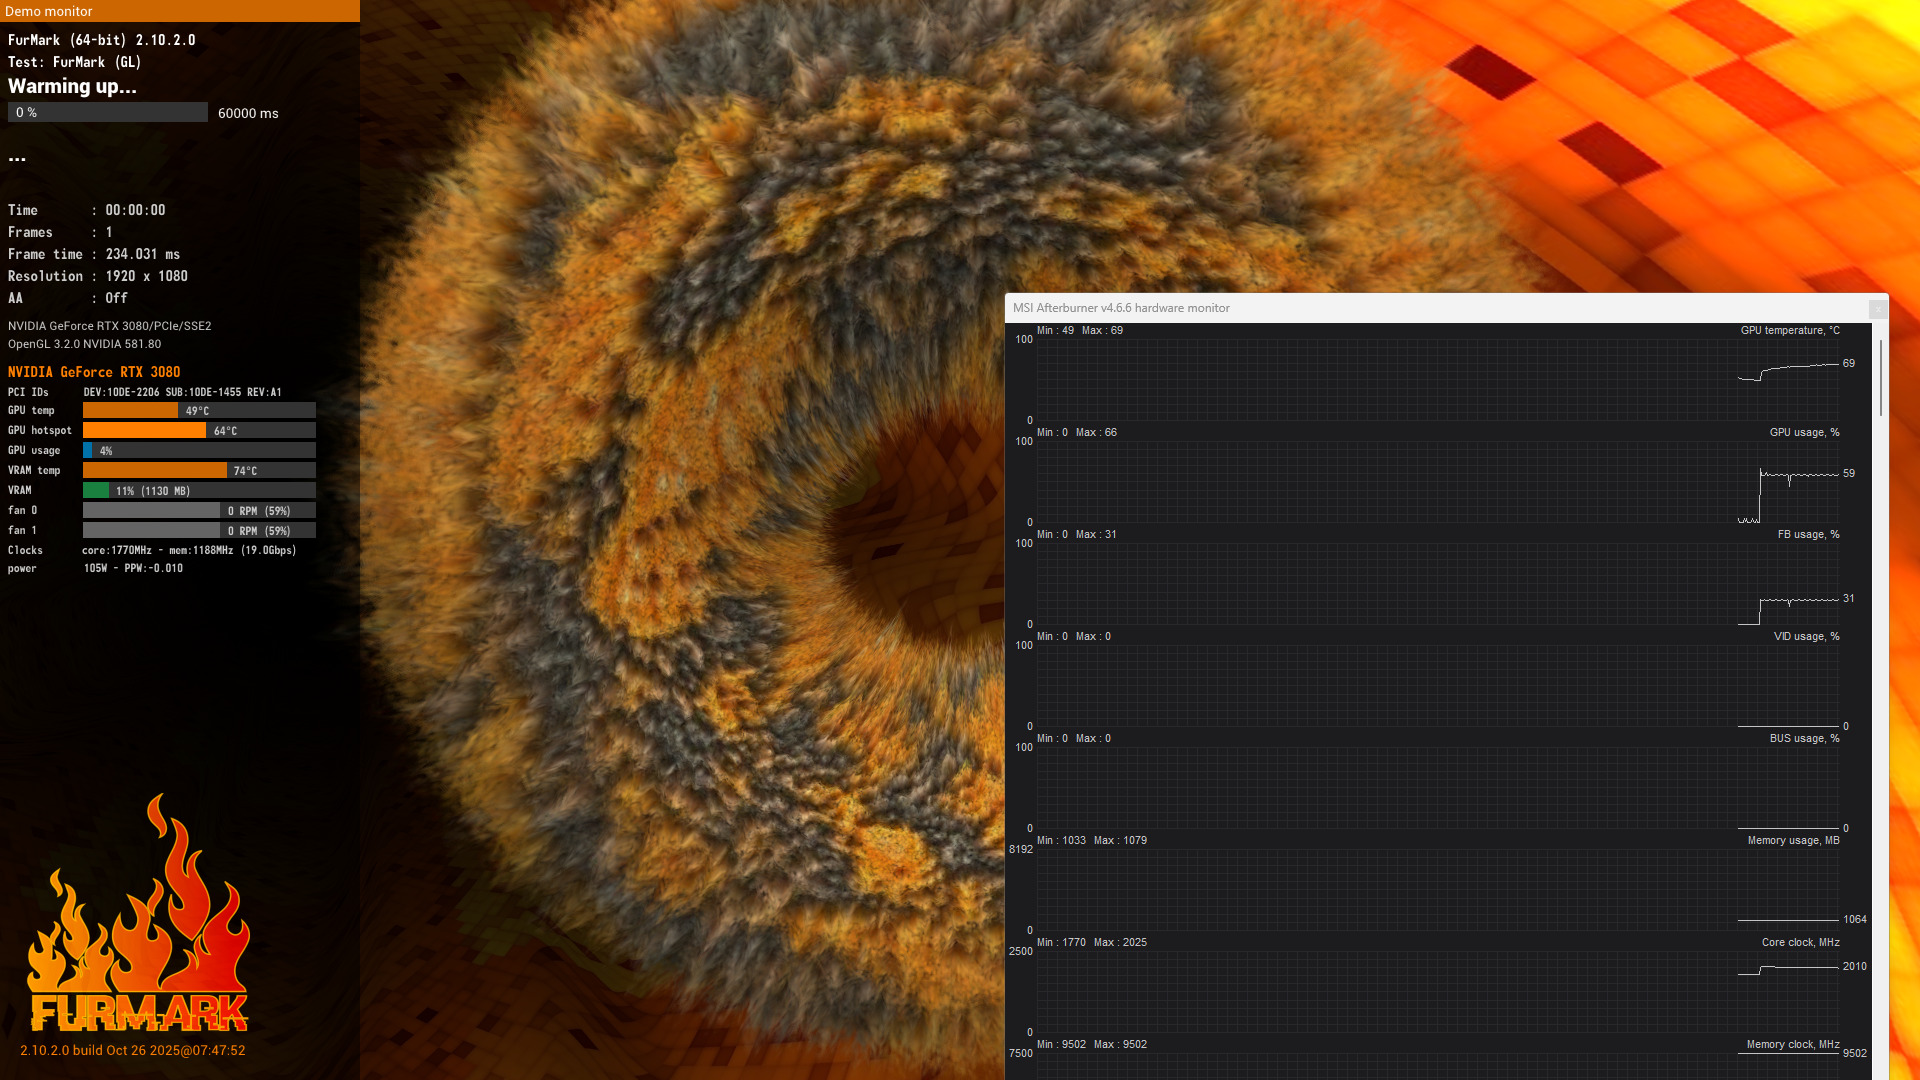1920x1080 pixels.
Task: Click the FB usage graph
Action: click(1437, 584)
